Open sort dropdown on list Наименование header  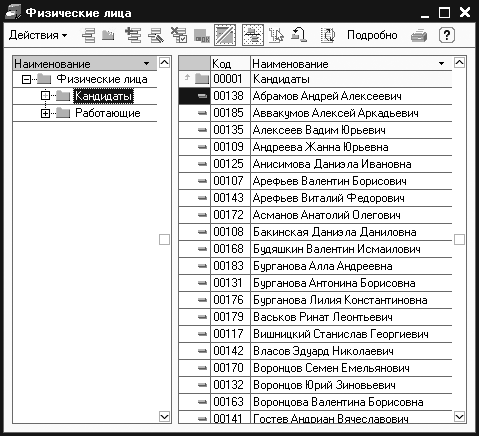coord(442,63)
